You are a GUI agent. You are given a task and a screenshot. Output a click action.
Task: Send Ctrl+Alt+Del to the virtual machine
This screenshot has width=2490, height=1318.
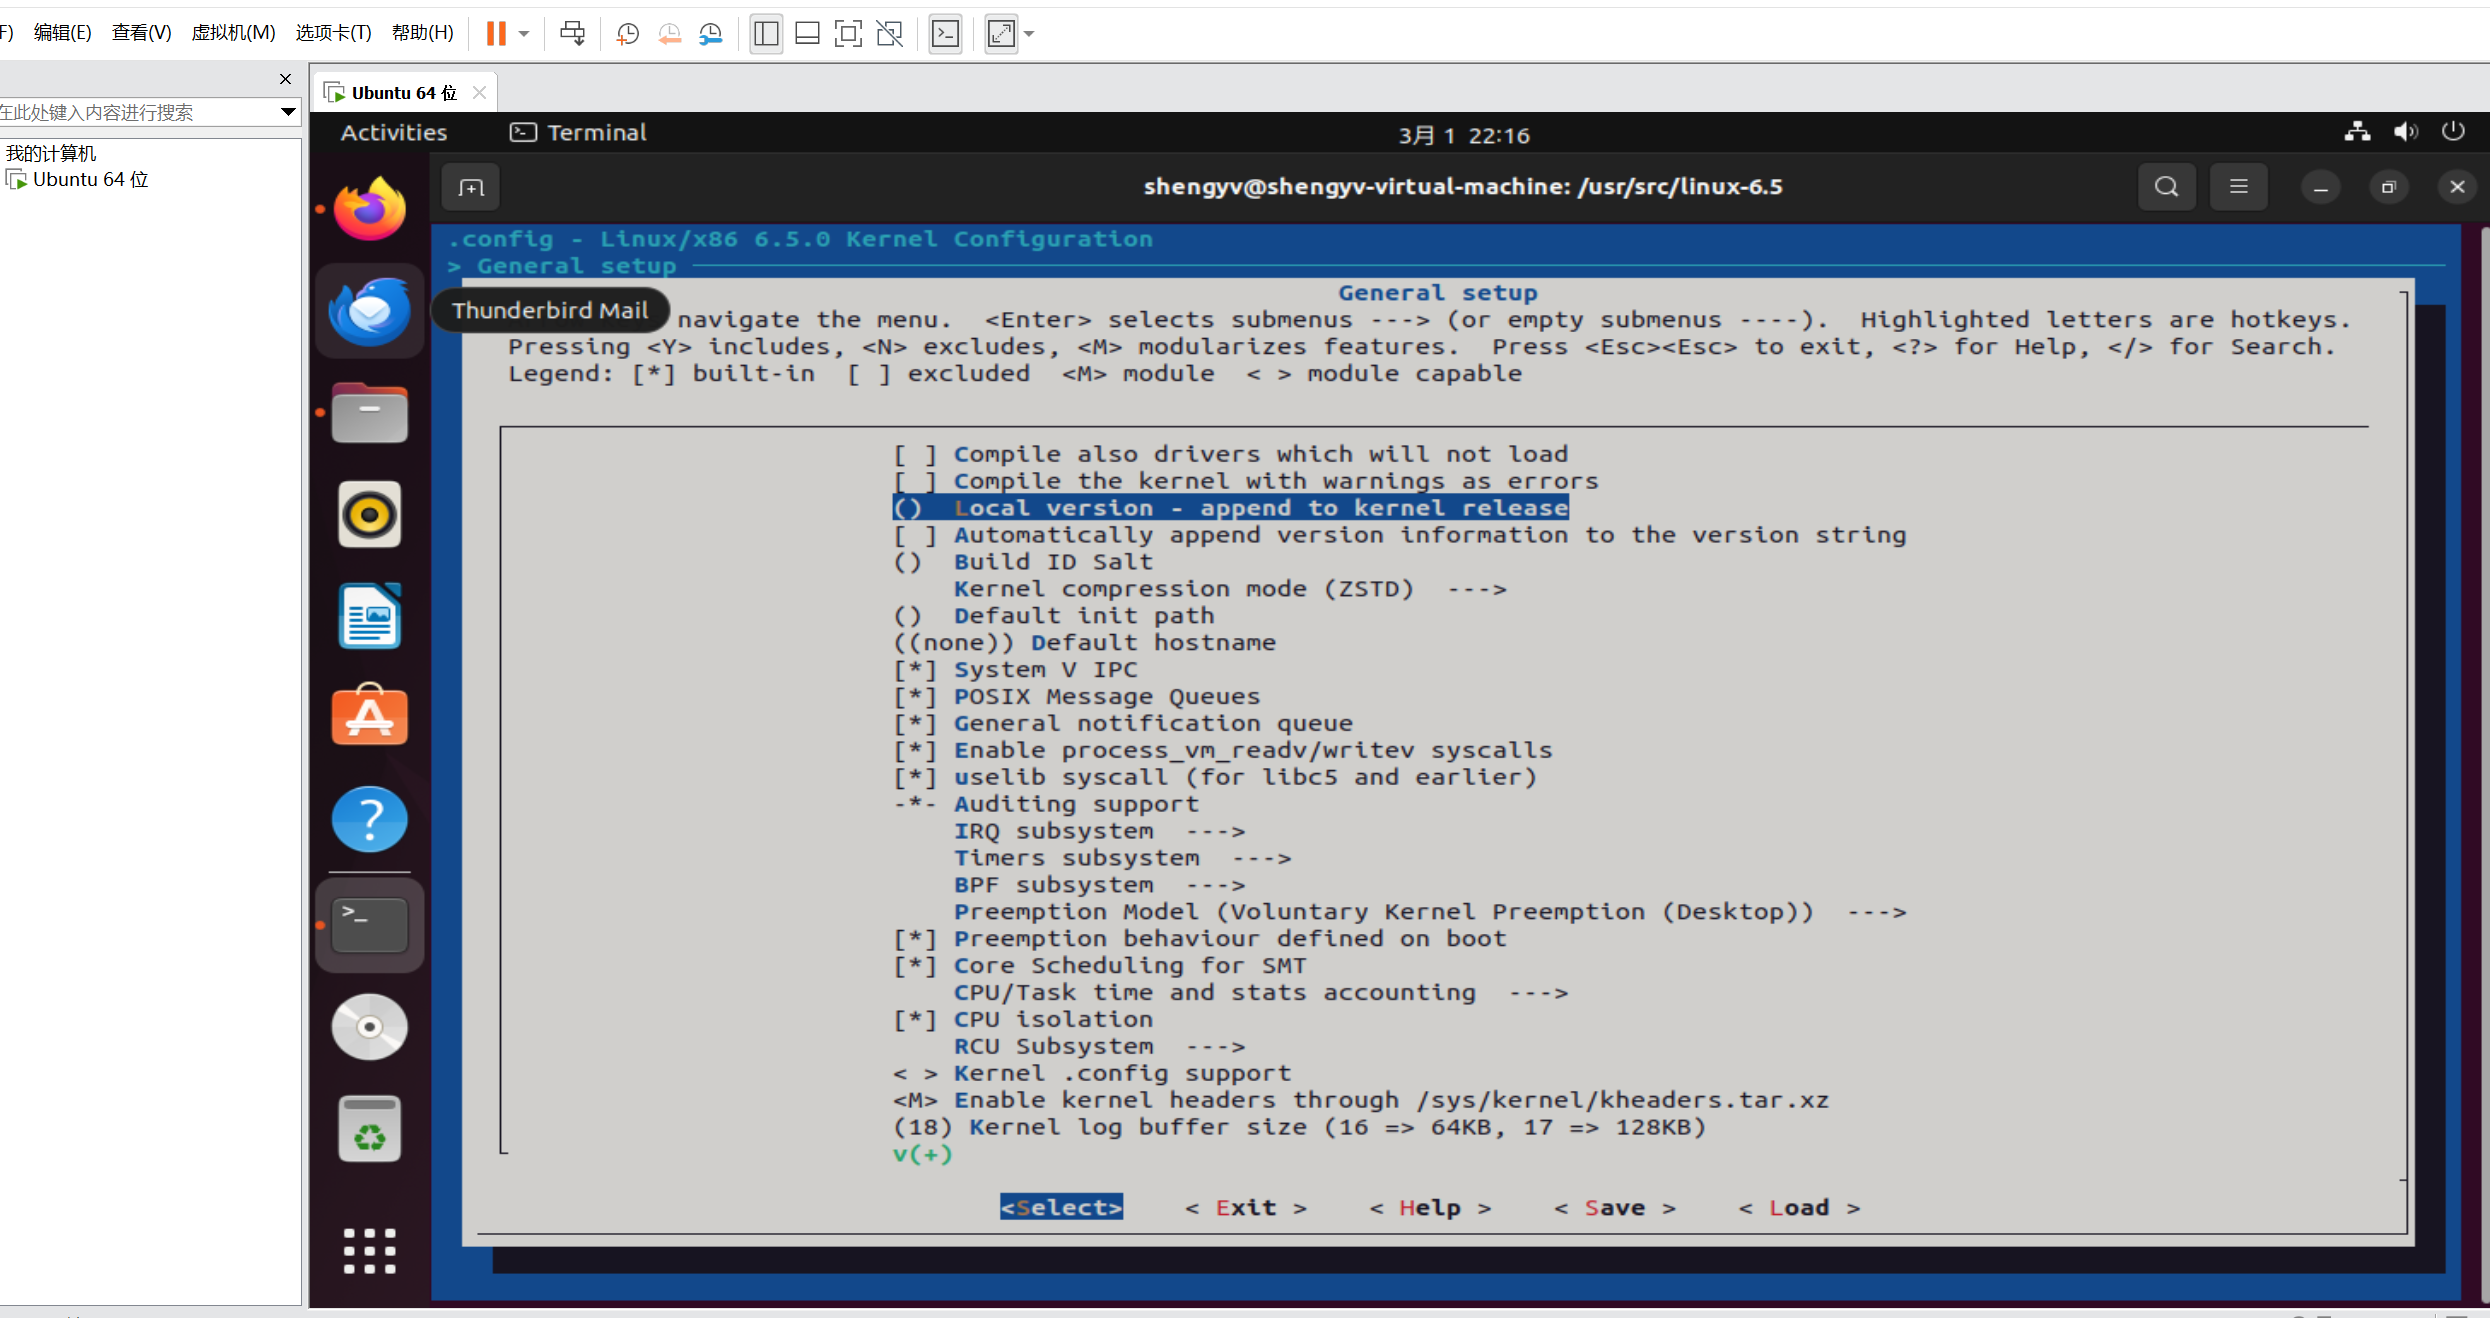pos(573,33)
